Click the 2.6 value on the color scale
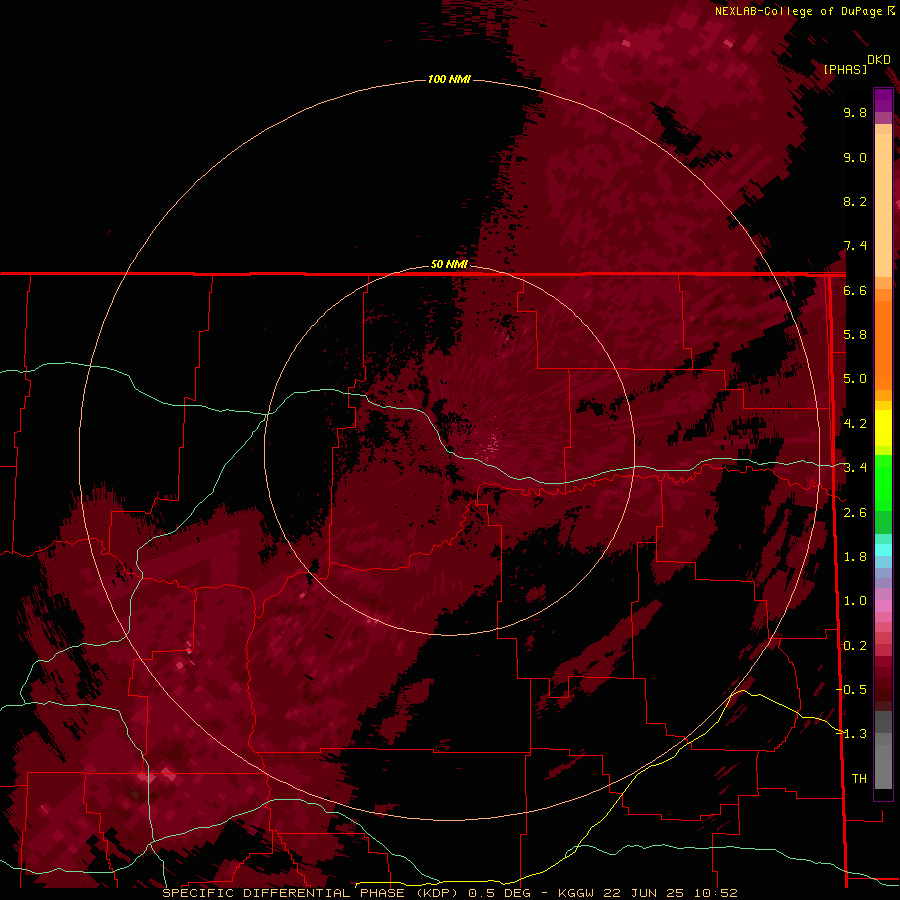Viewport: 900px width, 900px height. click(855, 513)
